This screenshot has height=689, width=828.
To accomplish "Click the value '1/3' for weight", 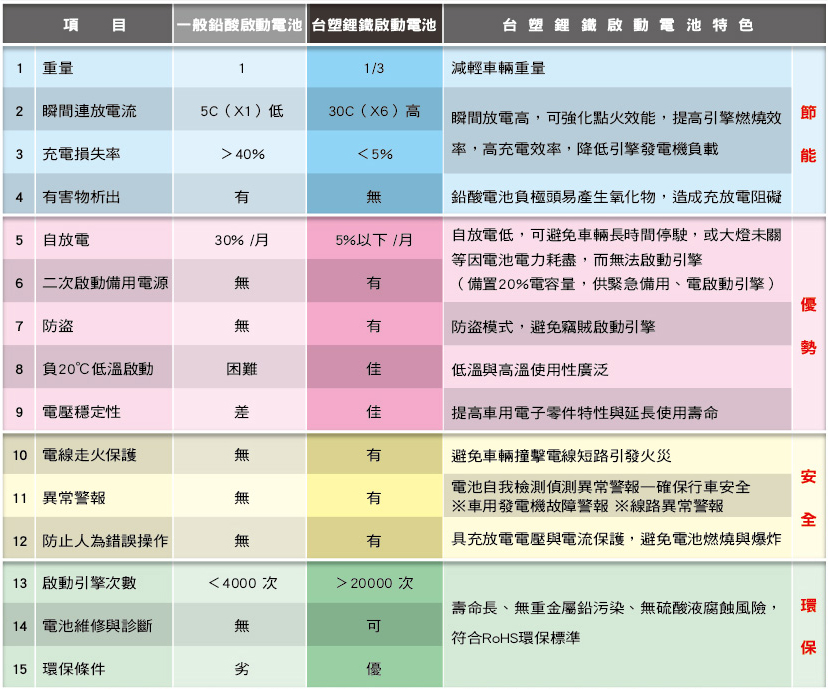I will (x=374, y=68).
